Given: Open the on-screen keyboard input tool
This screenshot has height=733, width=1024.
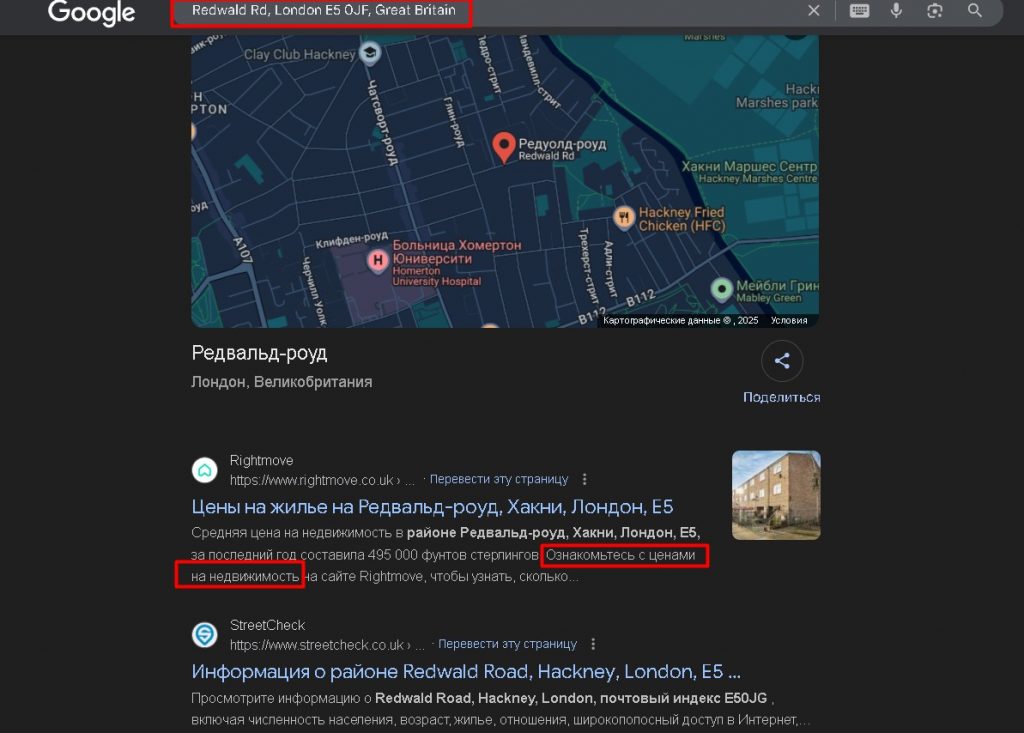Looking at the screenshot, I should click(859, 10).
